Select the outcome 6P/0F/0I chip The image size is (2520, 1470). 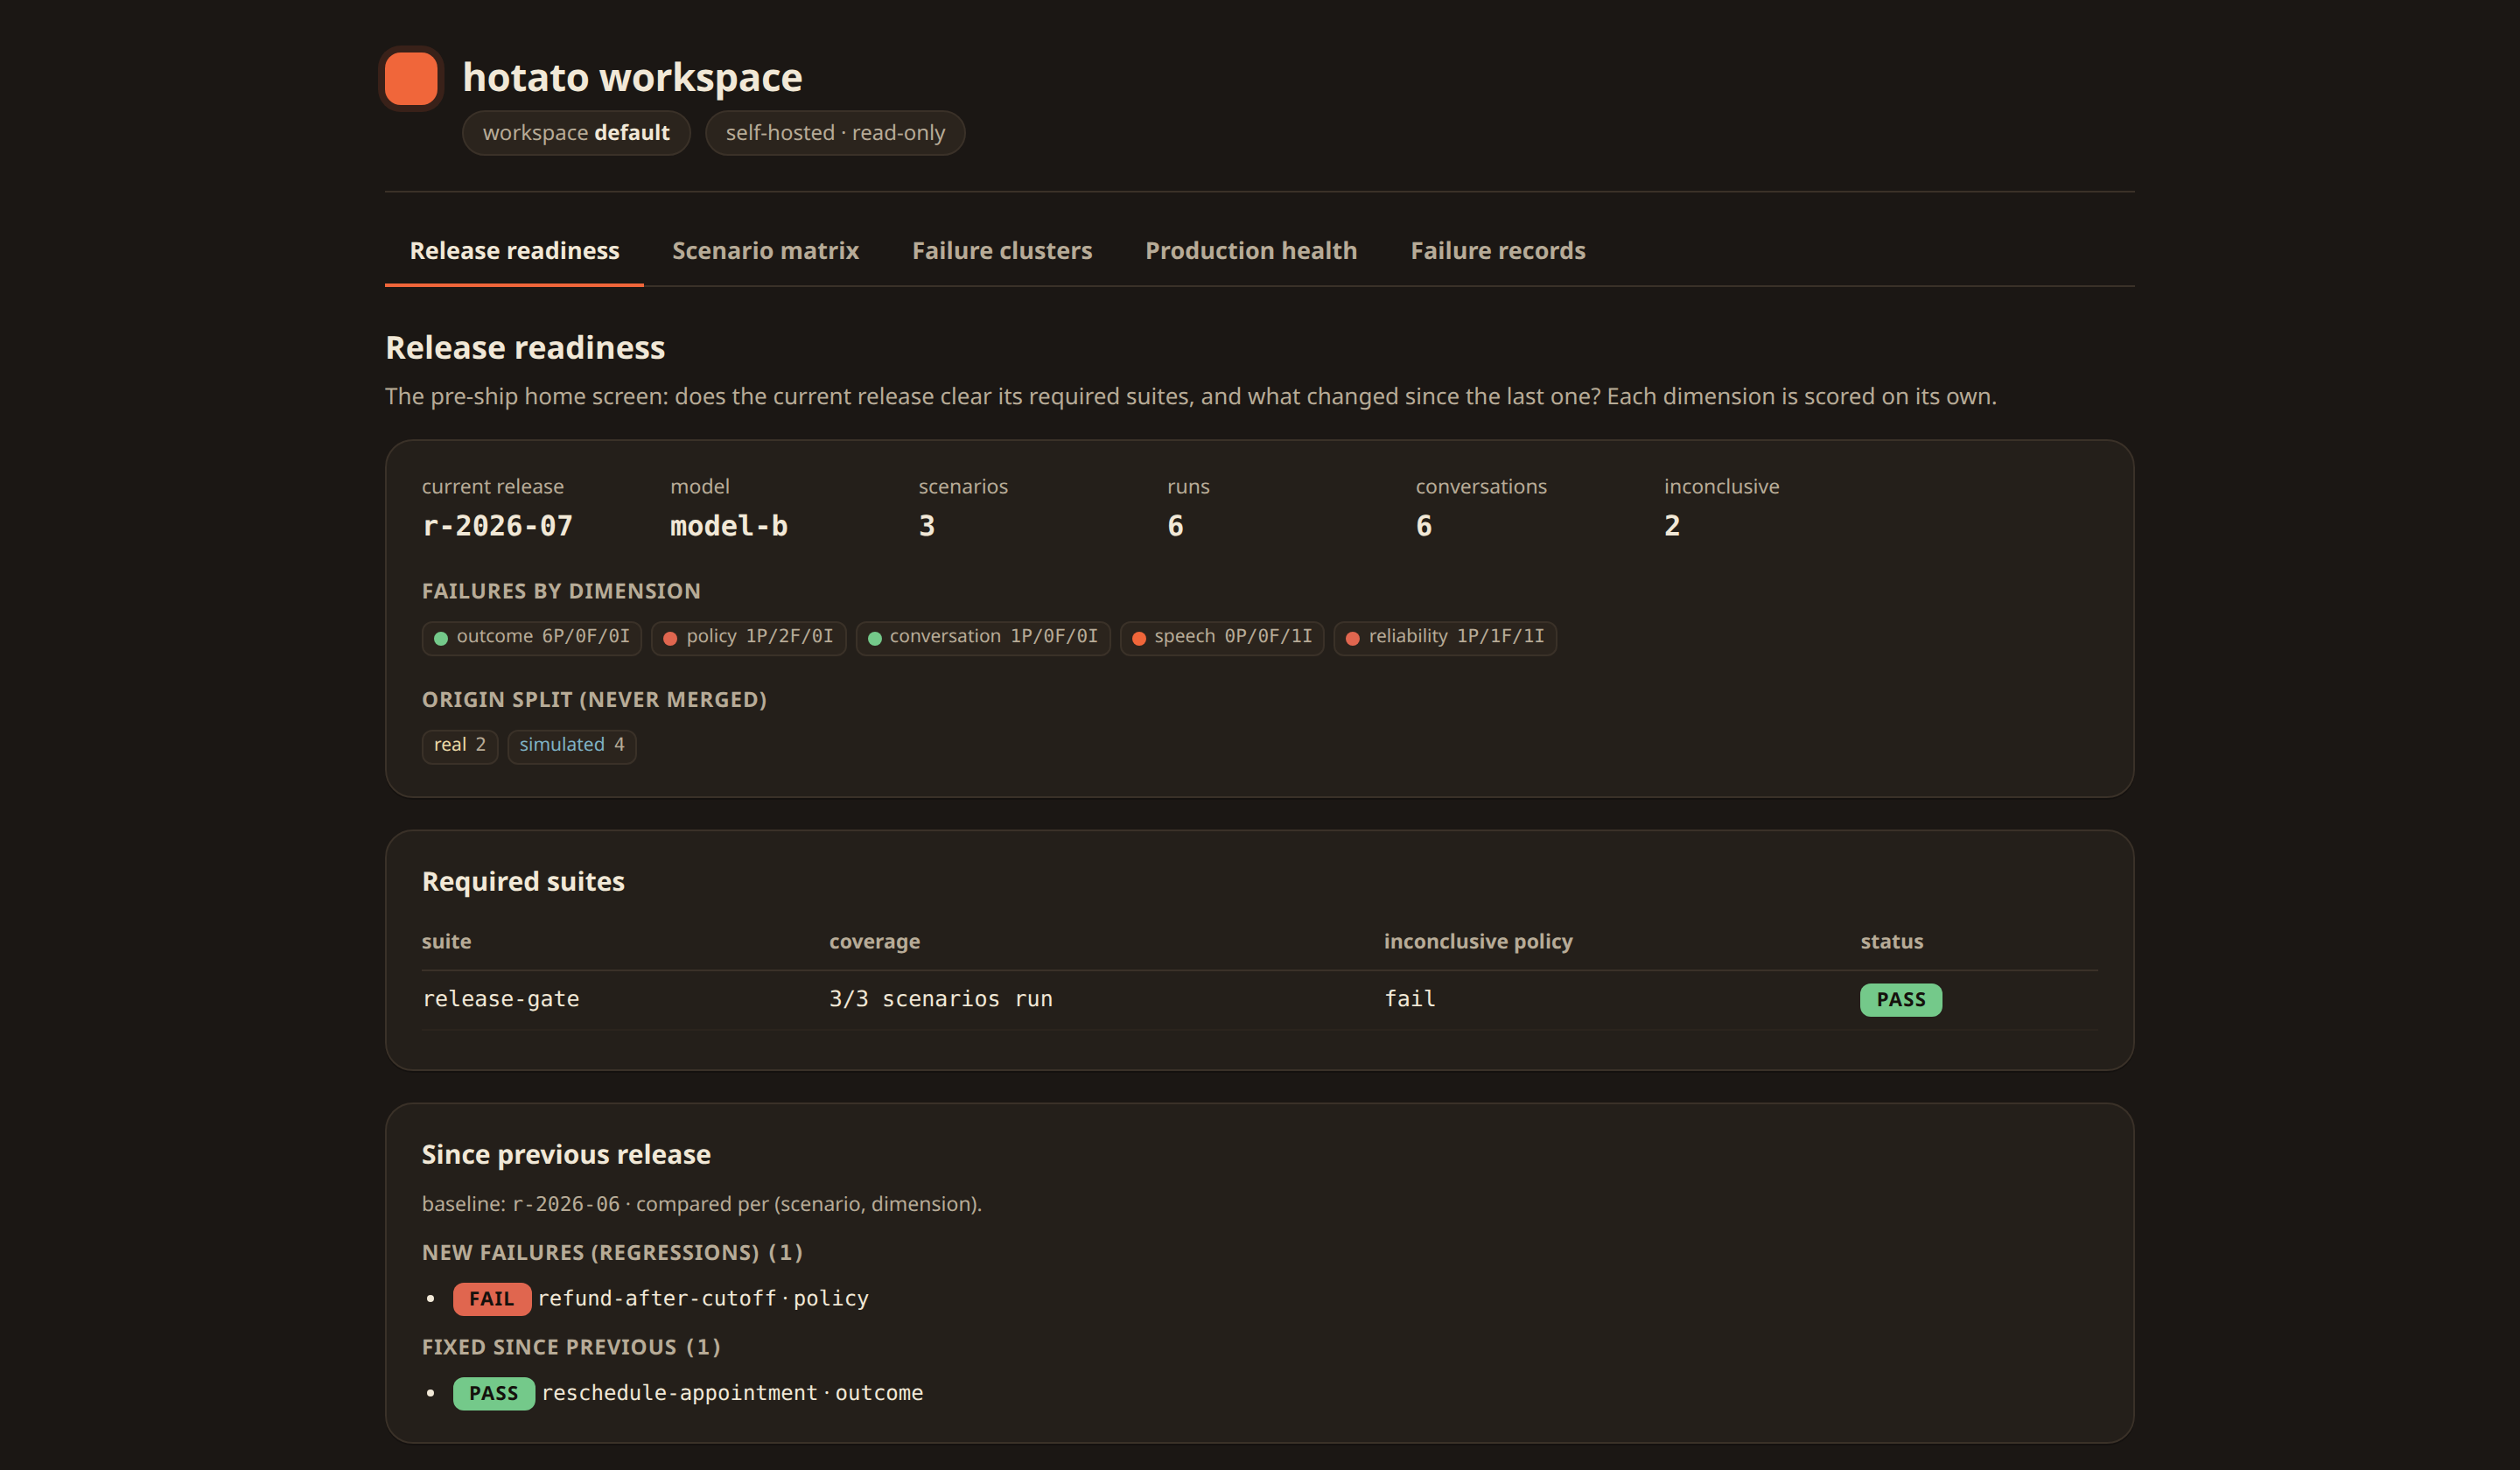[x=532, y=638]
